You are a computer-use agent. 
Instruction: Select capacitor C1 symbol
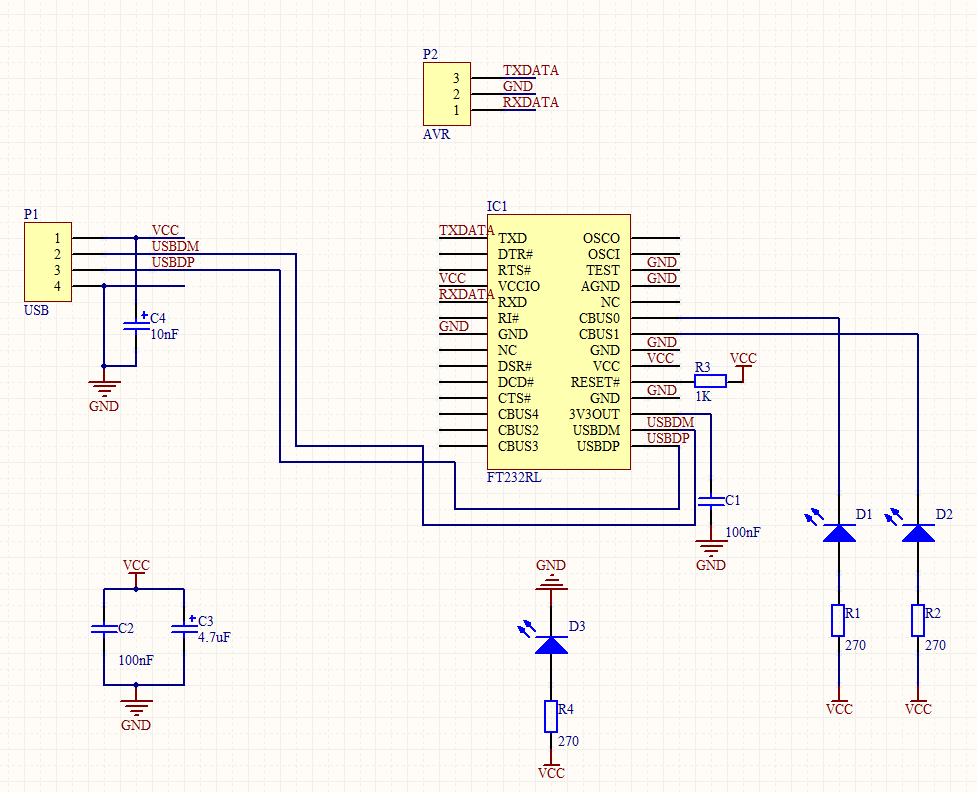(x=711, y=501)
